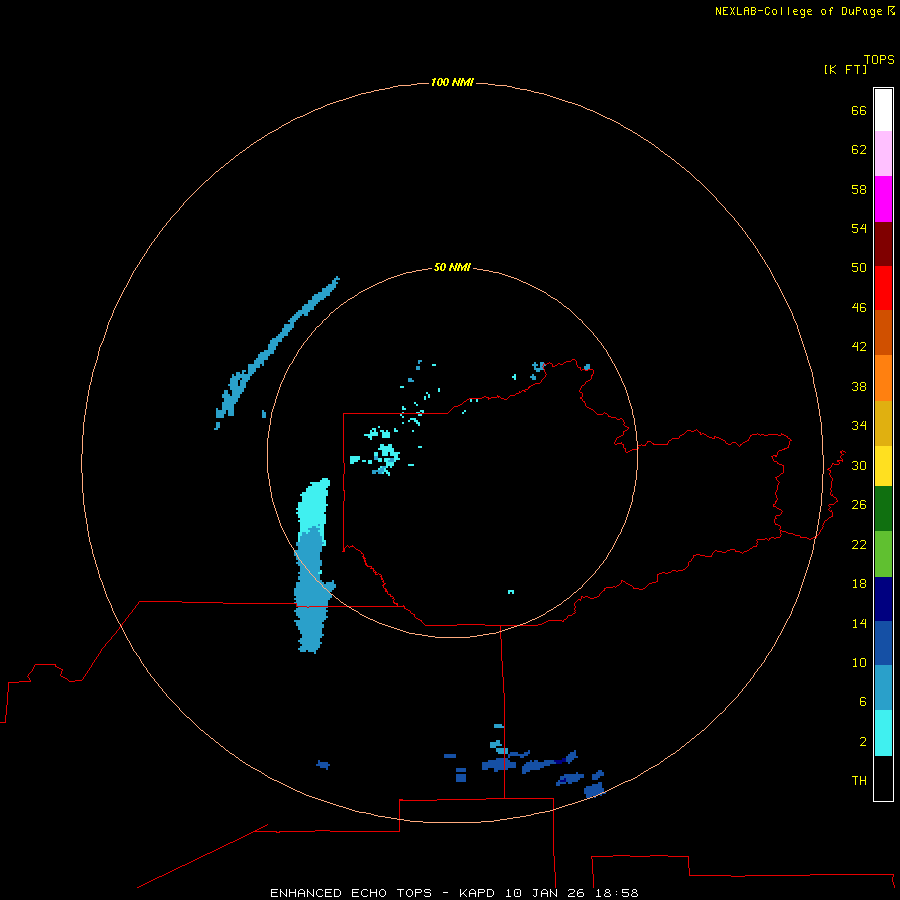The height and width of the screenshot is (900, 900).
Task: Select the 58 legend value
Action: coord(859,189)
